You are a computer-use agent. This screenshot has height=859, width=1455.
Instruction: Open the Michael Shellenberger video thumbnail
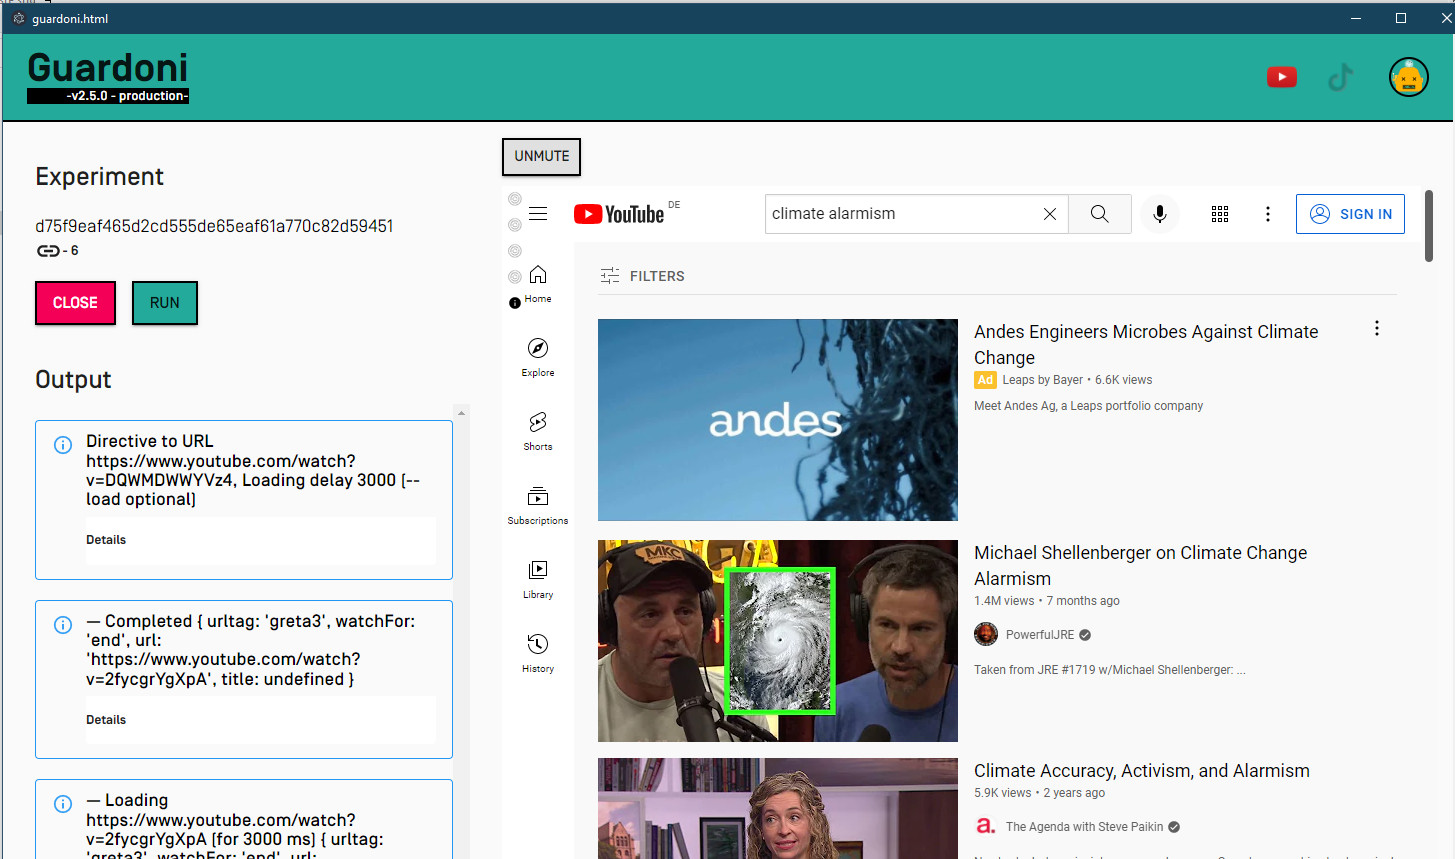[778, 641]
